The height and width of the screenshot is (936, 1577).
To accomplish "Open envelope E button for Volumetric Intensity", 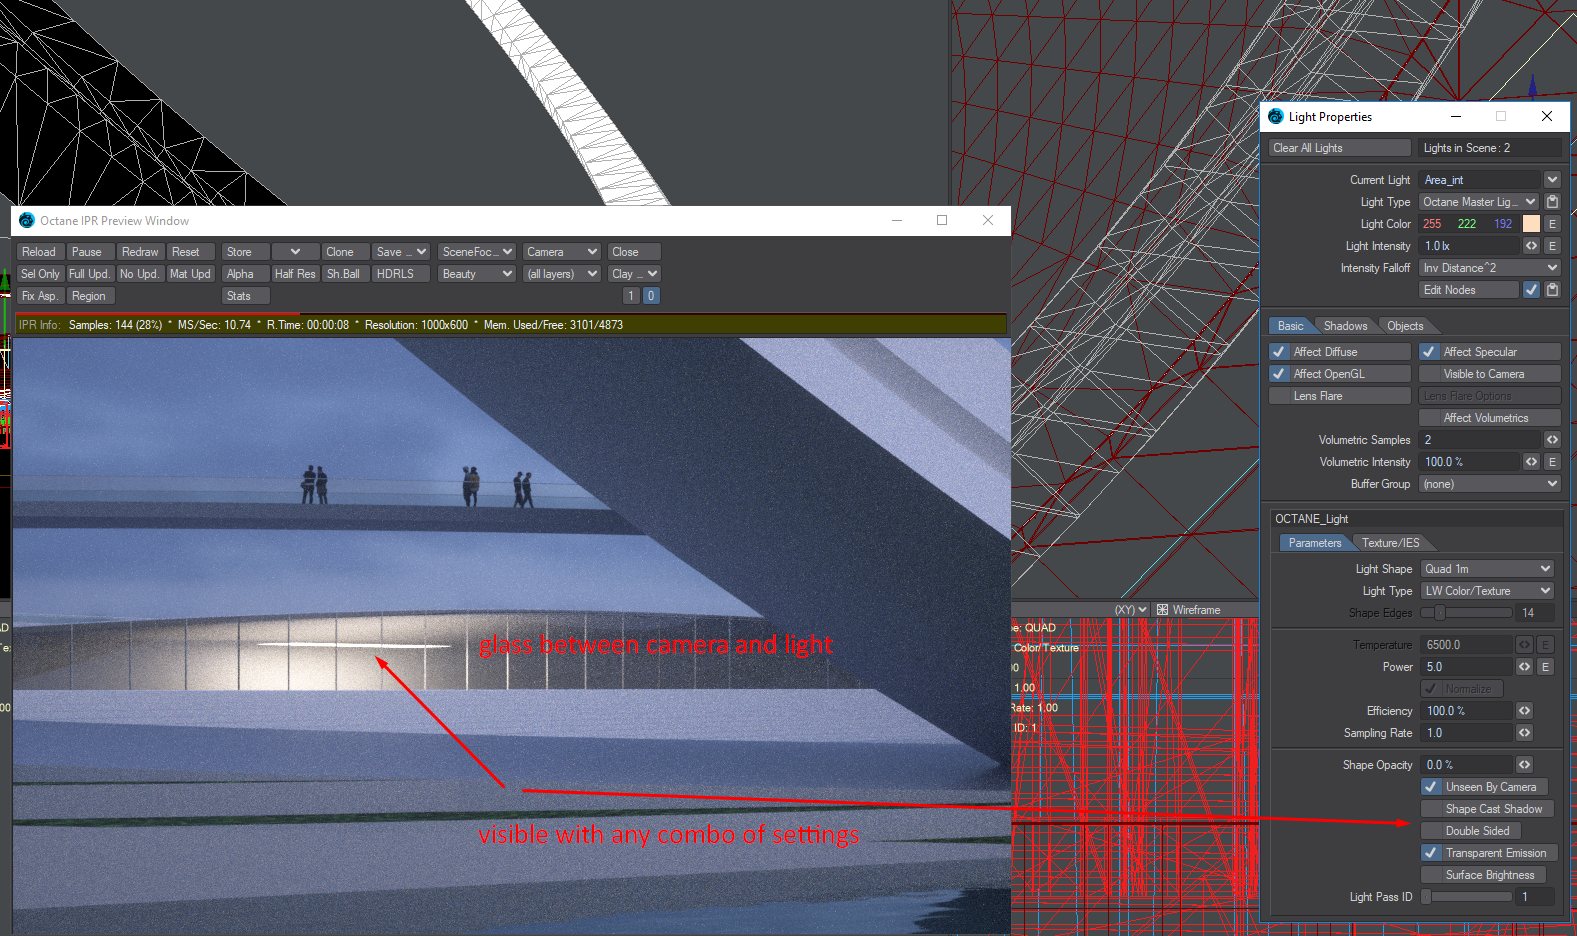I will 1552,462.
